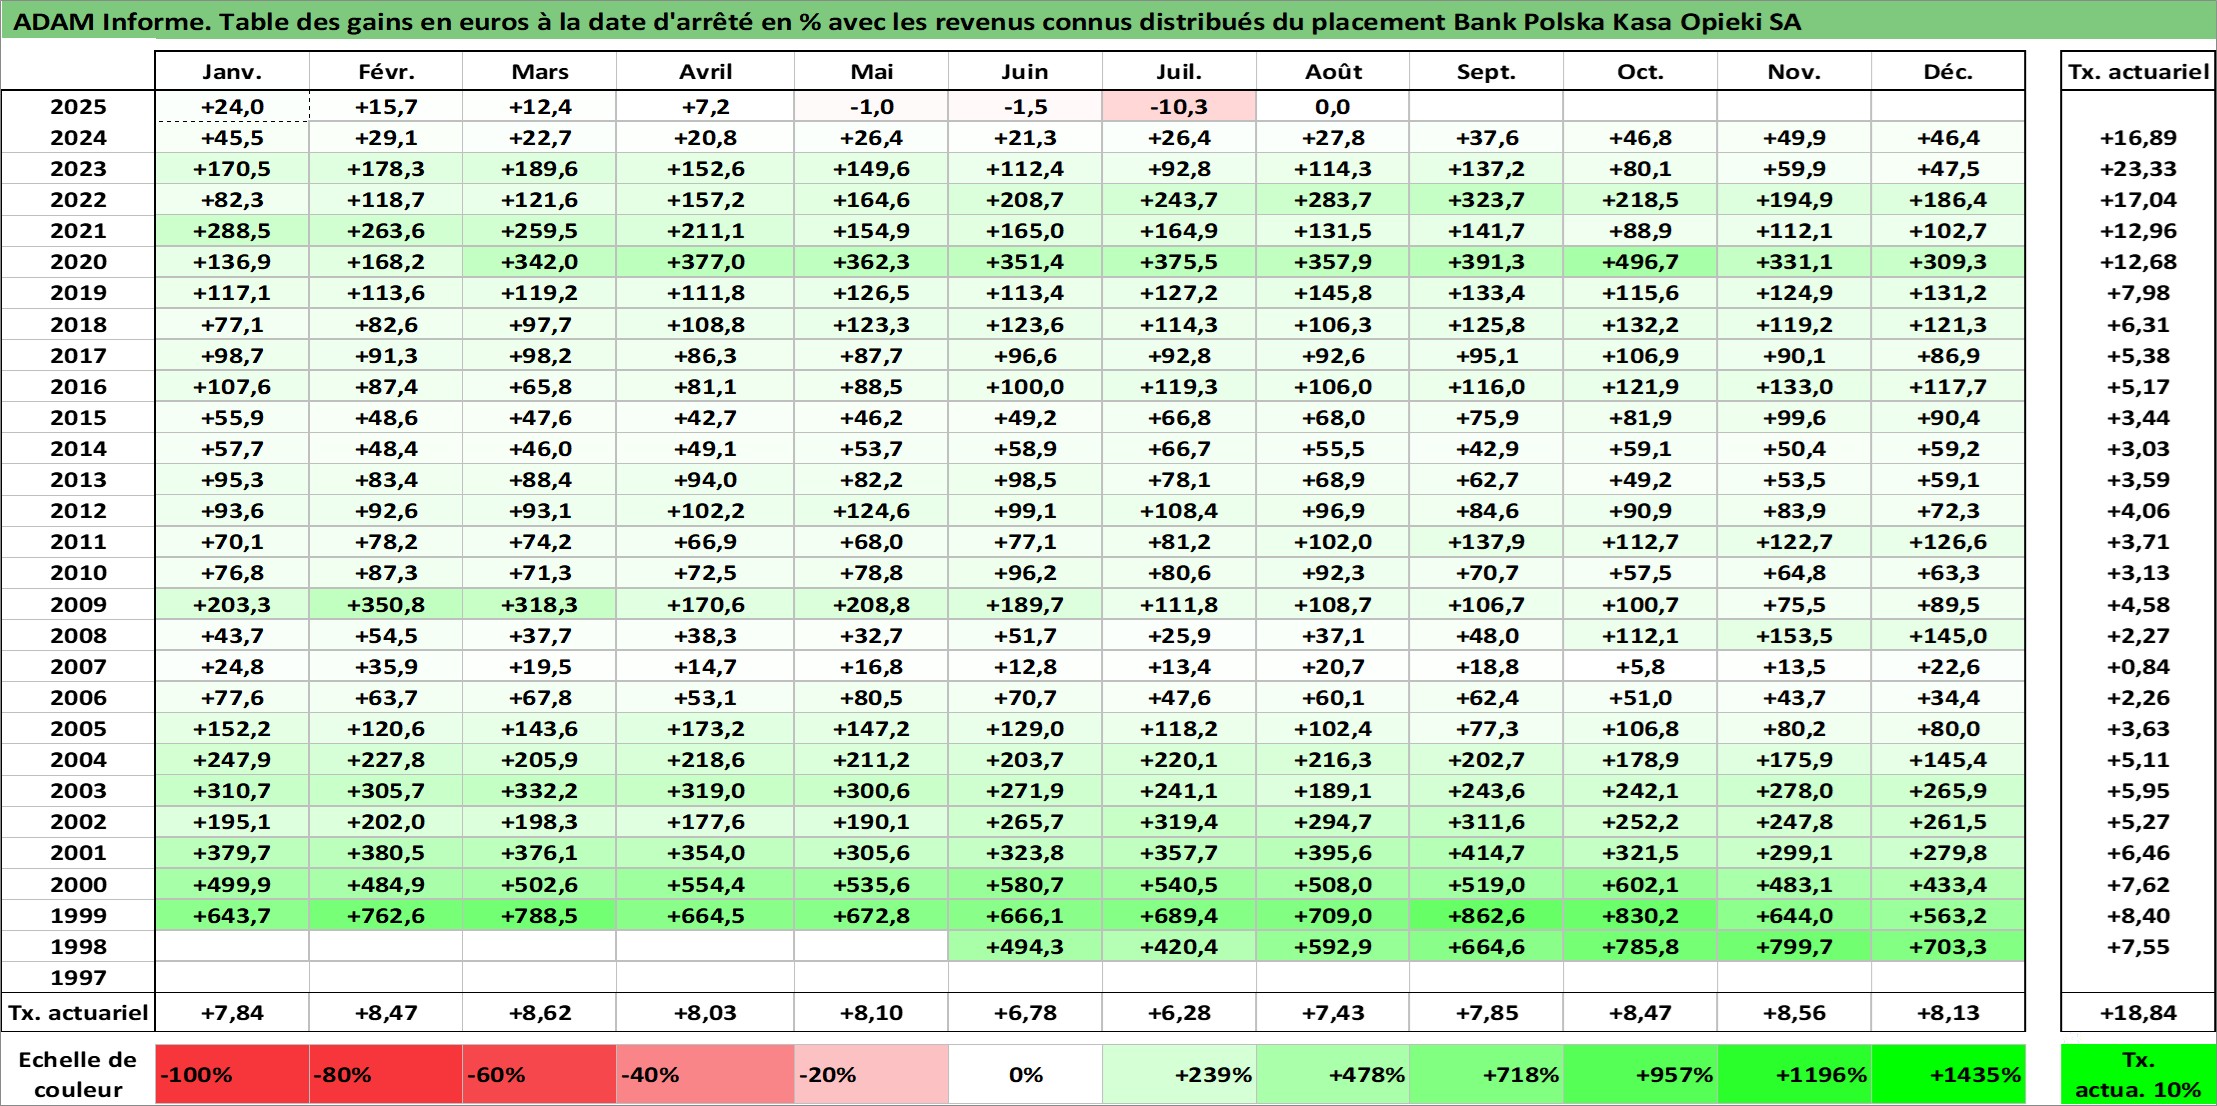The image size is (2217, 1106).
Task: Click the +46,8 cell for October 2024
Action: 1640,137
